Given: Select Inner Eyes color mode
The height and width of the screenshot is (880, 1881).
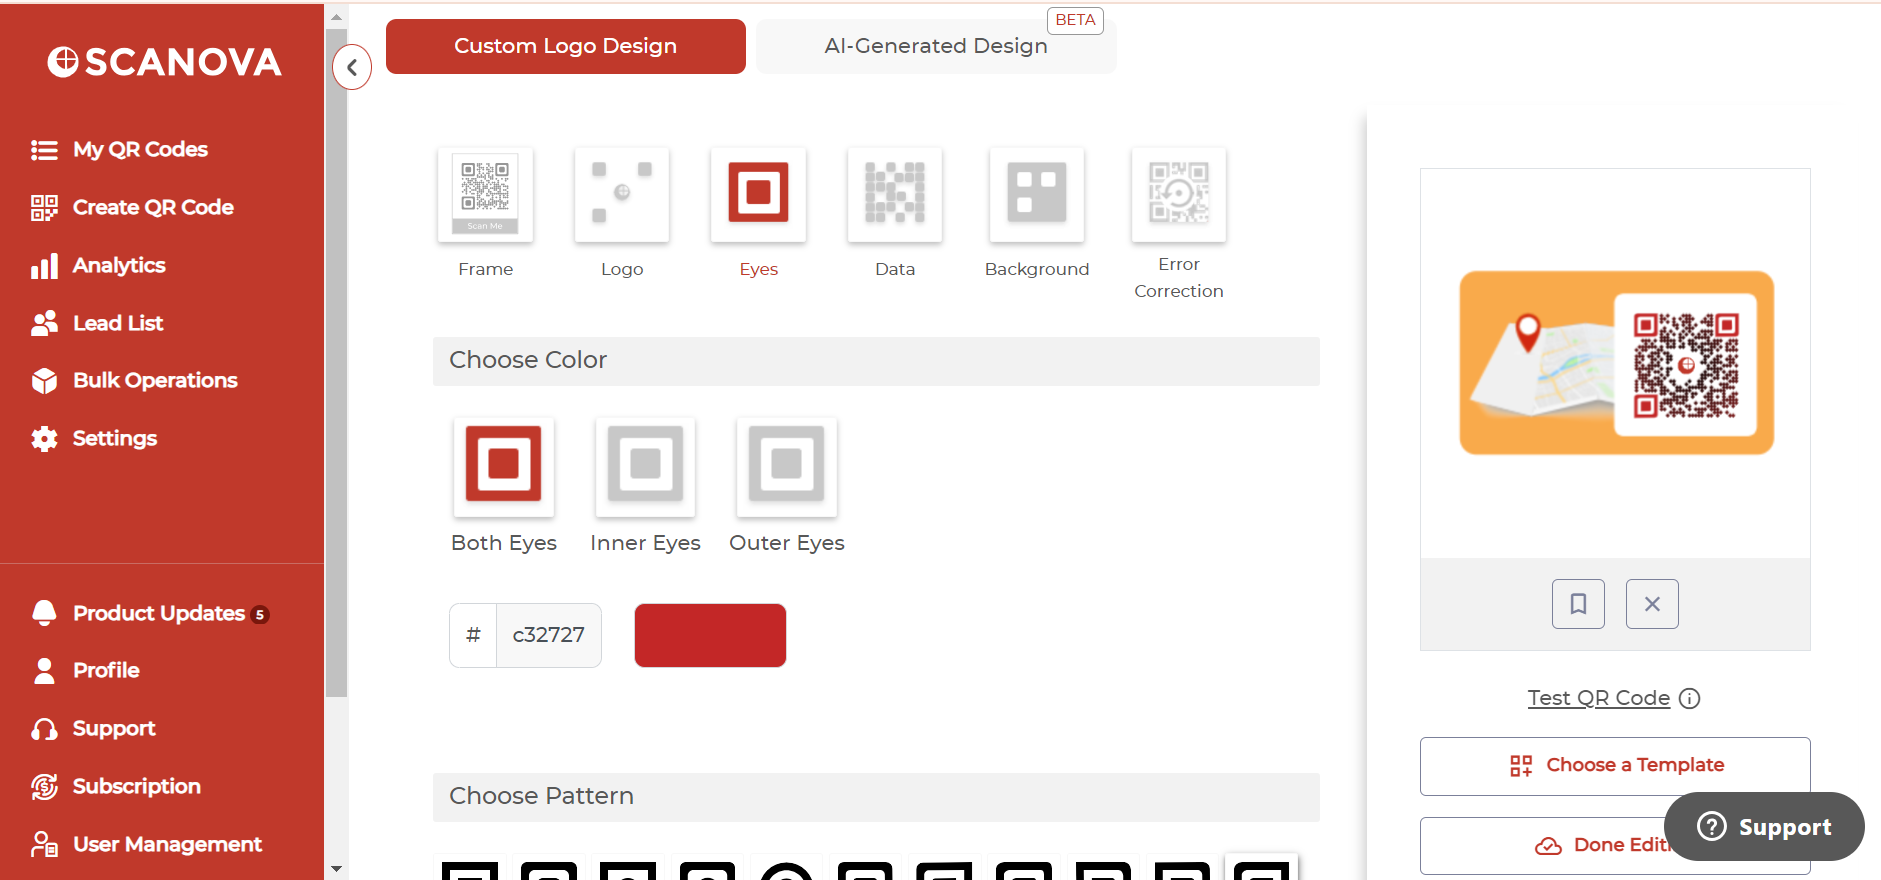Looking at the screenshot, I should (645, 466).
